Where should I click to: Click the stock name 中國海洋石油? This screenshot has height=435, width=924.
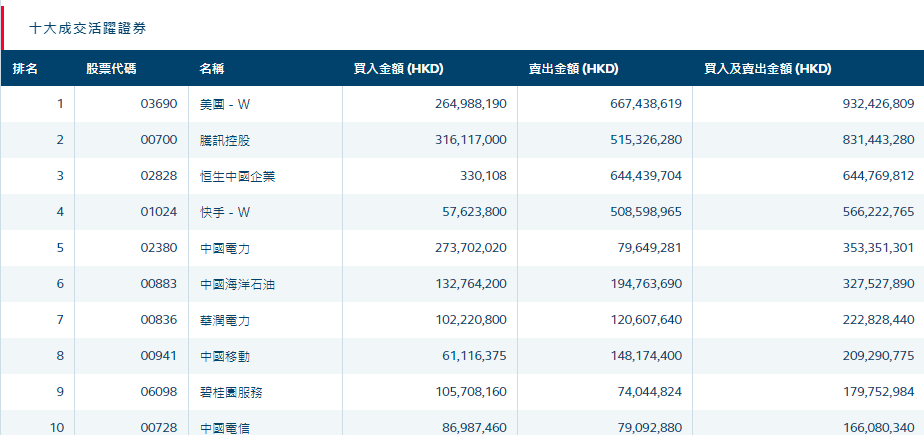237,284
